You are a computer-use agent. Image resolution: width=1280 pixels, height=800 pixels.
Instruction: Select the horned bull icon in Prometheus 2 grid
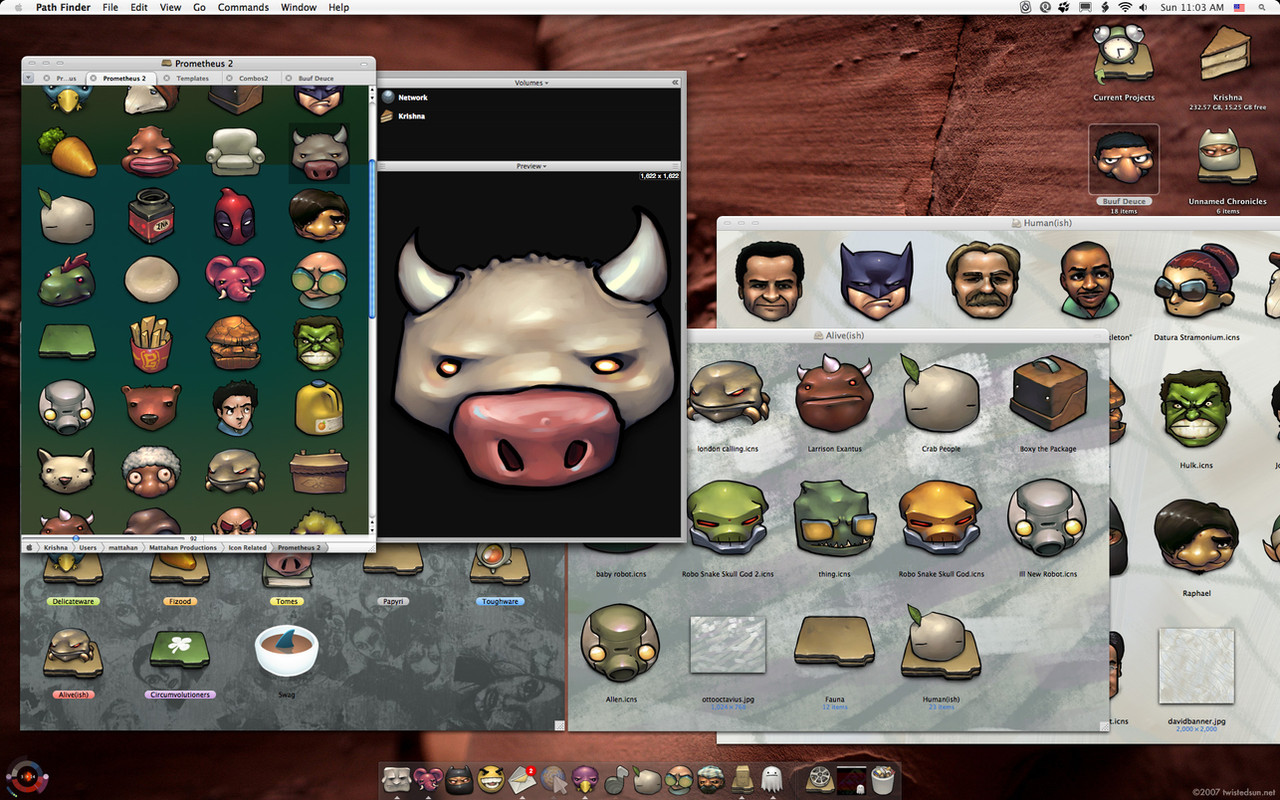click(319, 153)
